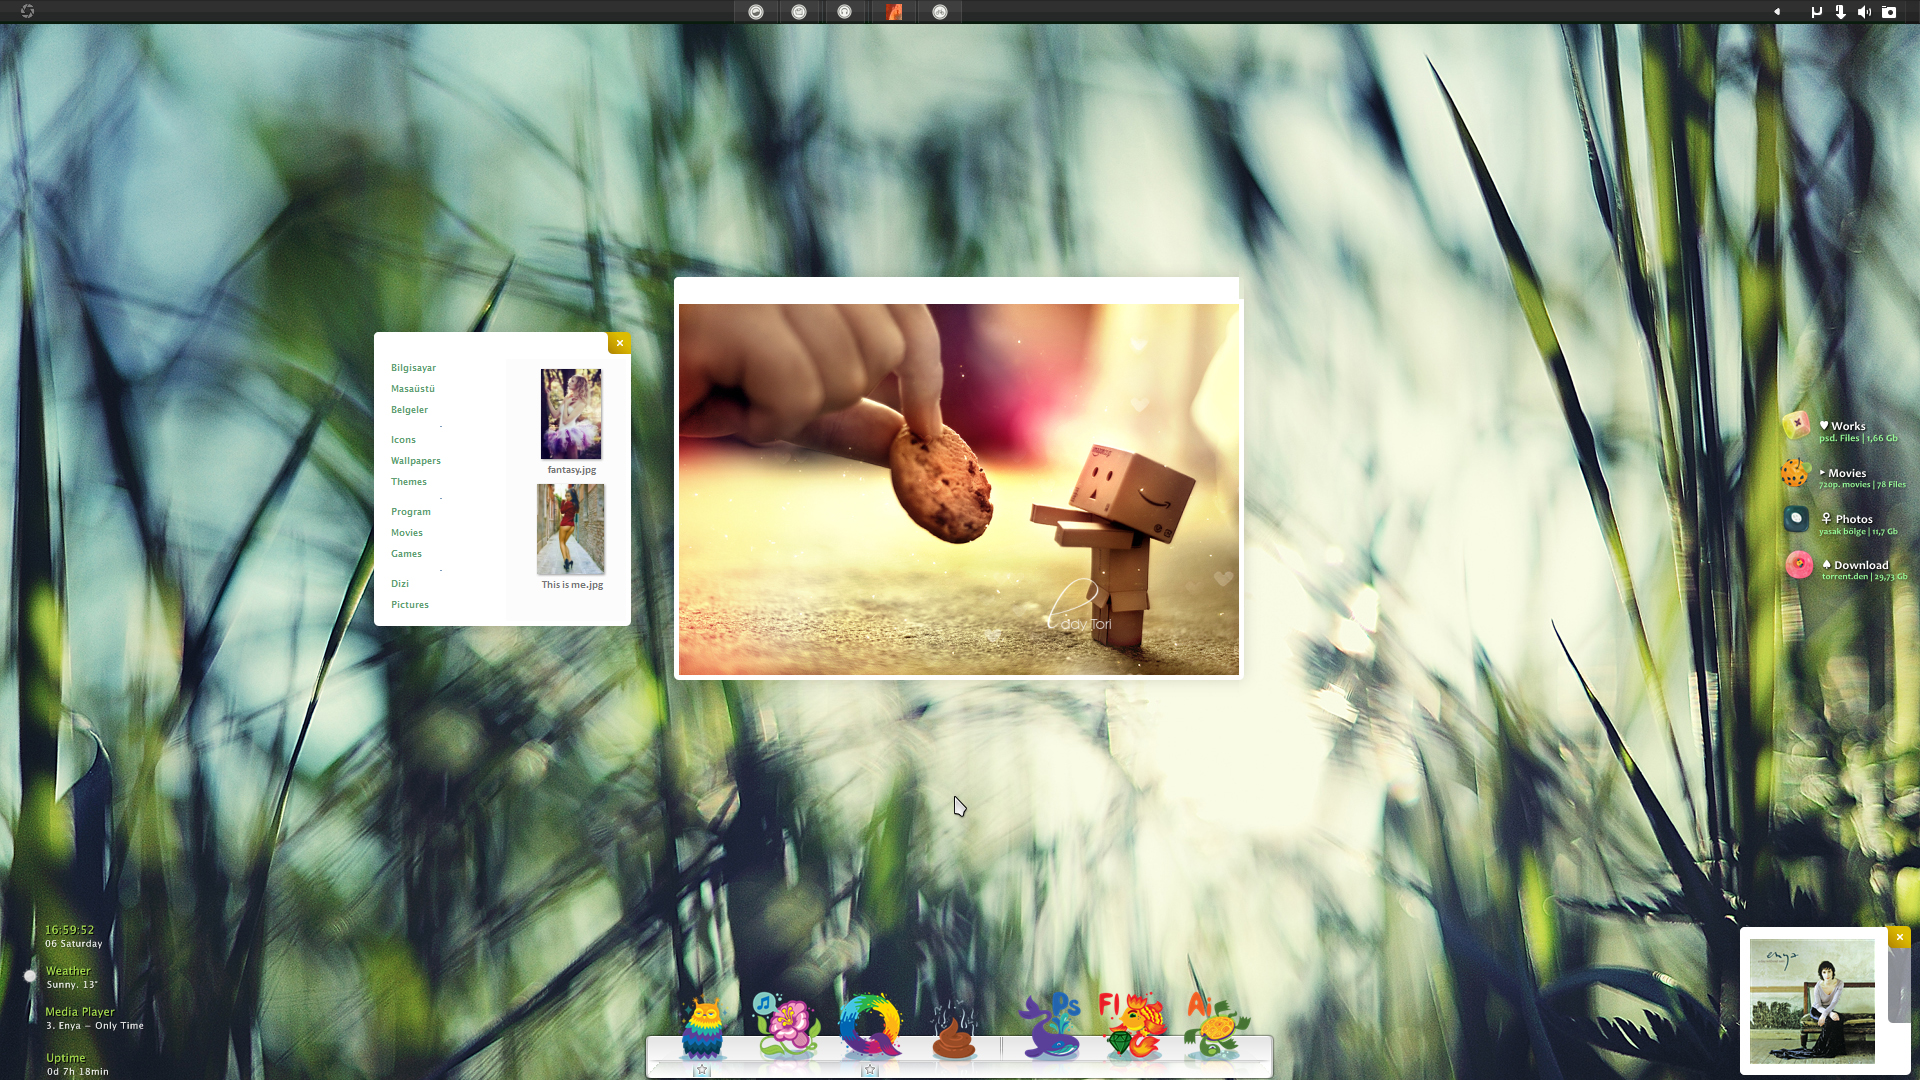Image resolution: width=1920 pixels, height=1080 pixels.
Task: Open Games folder link
Action: pyautogui.click(x=406, y=554)
